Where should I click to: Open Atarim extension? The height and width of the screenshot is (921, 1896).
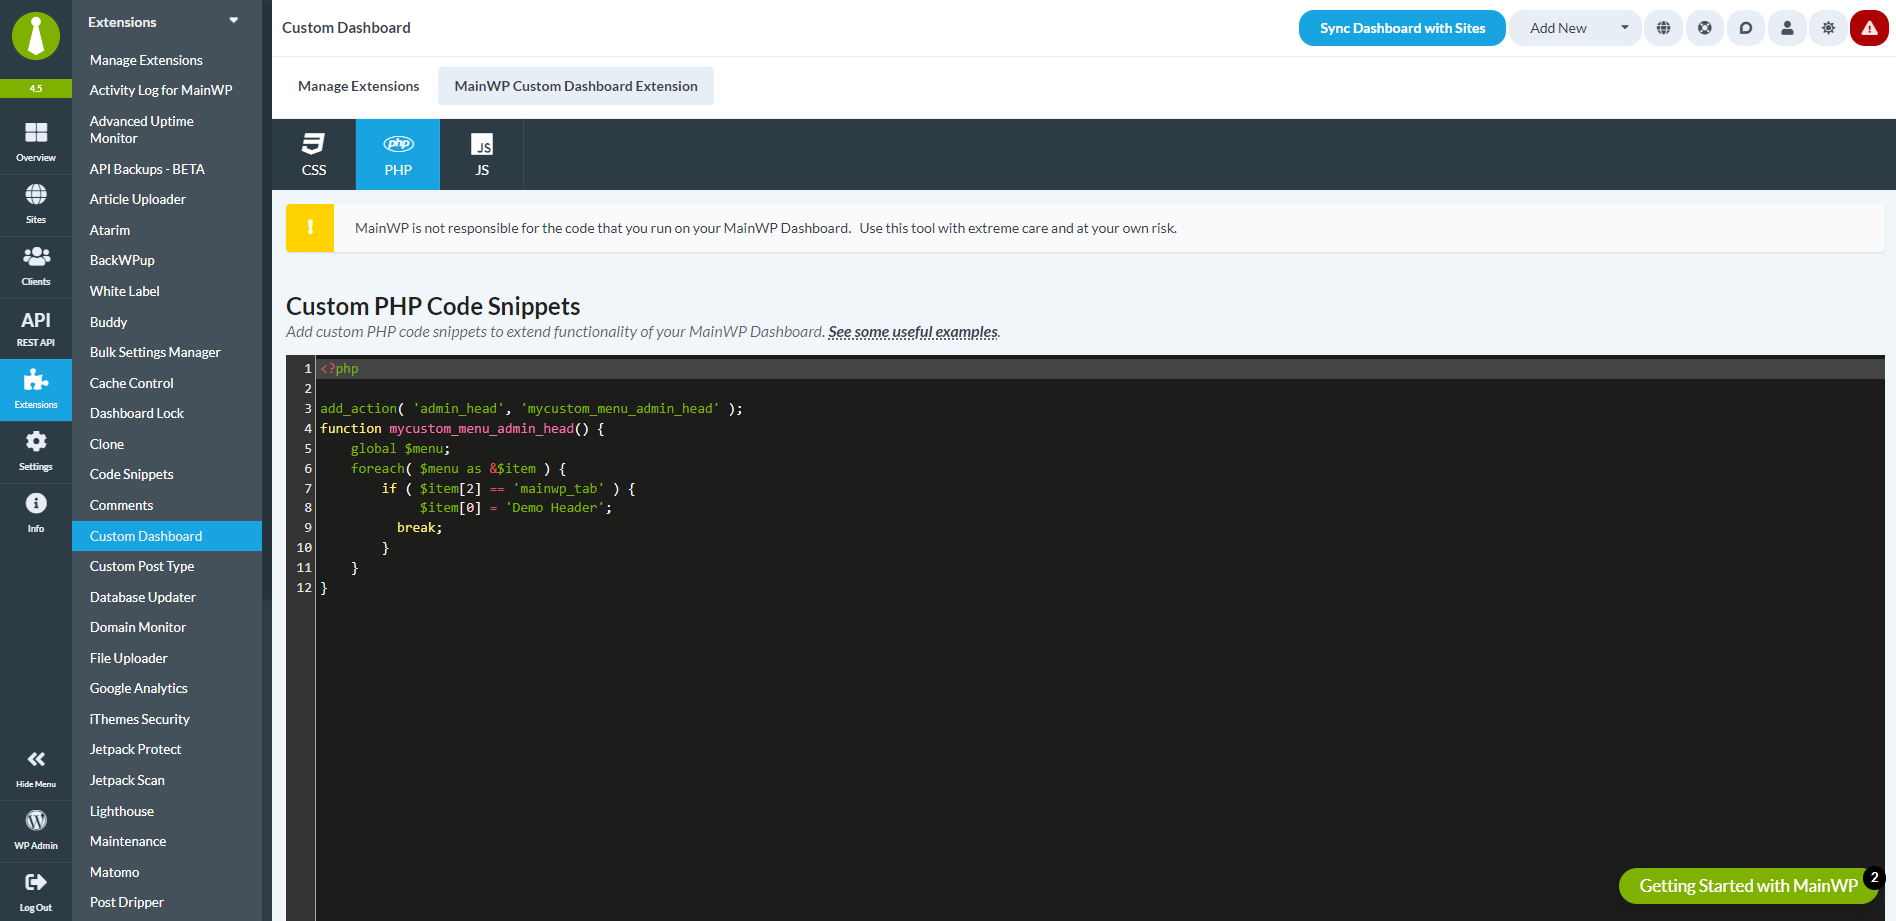[x=110, y=230]
